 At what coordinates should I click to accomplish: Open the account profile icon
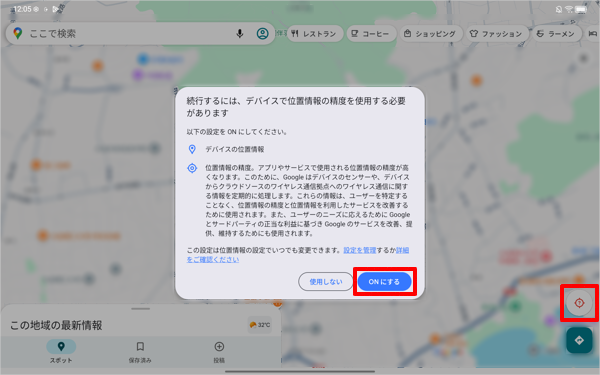click(262, 34)
